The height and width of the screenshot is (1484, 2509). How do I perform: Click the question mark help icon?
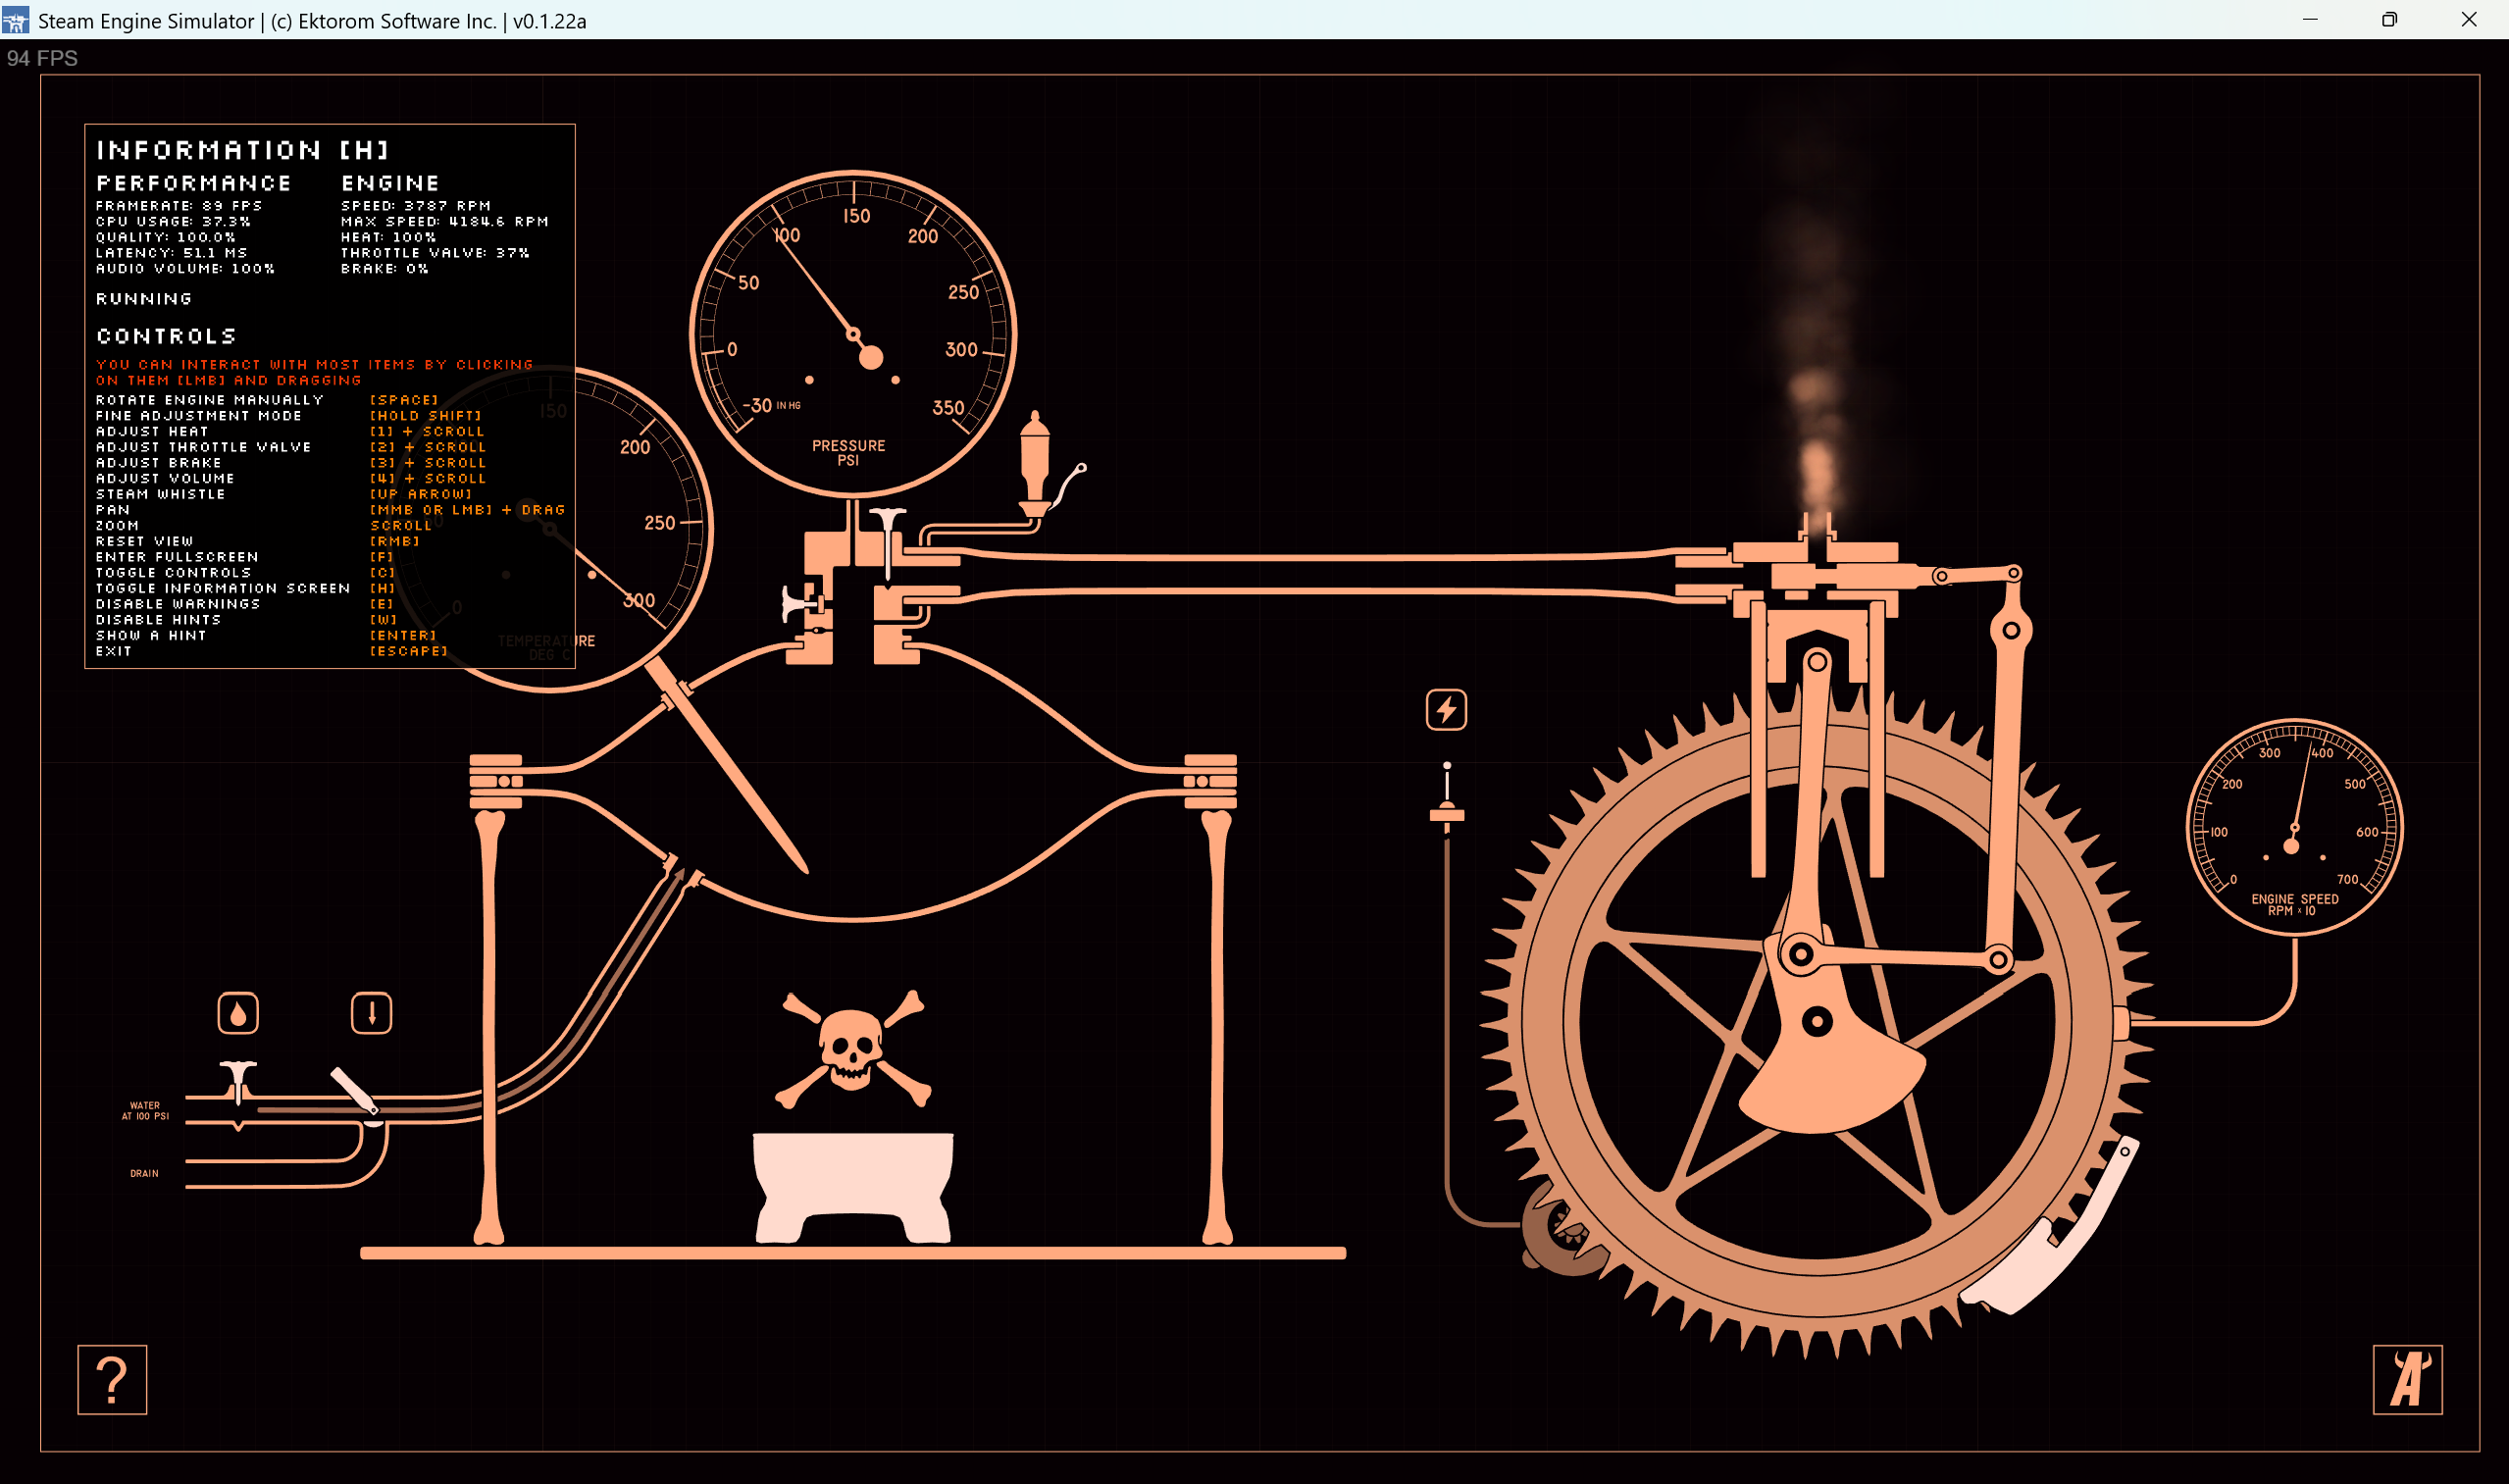click(112, 1379)
